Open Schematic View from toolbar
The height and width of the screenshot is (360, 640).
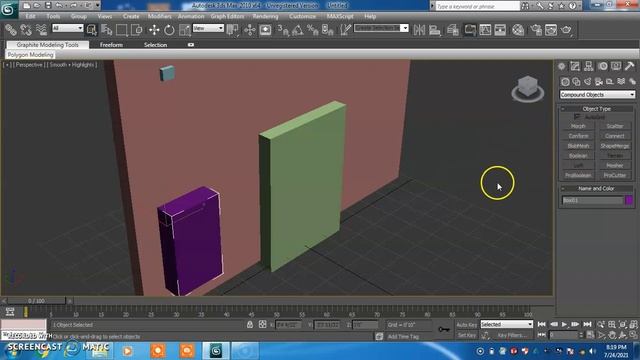[500, 30]
